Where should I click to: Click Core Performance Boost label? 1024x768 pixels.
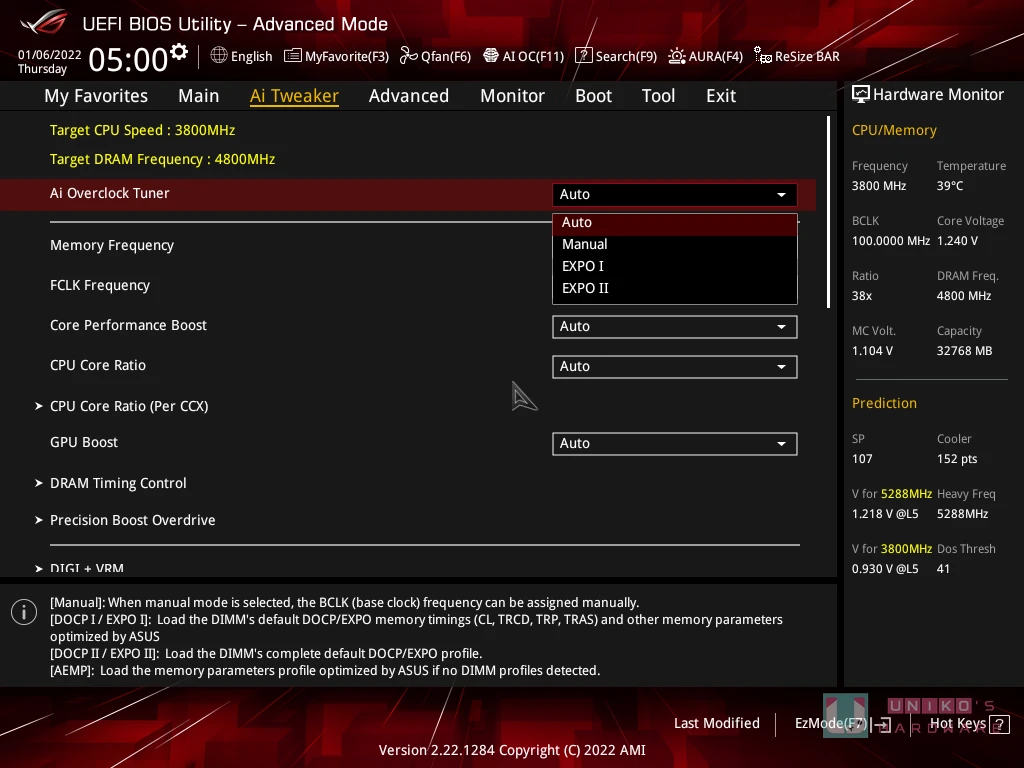point(129,325)
